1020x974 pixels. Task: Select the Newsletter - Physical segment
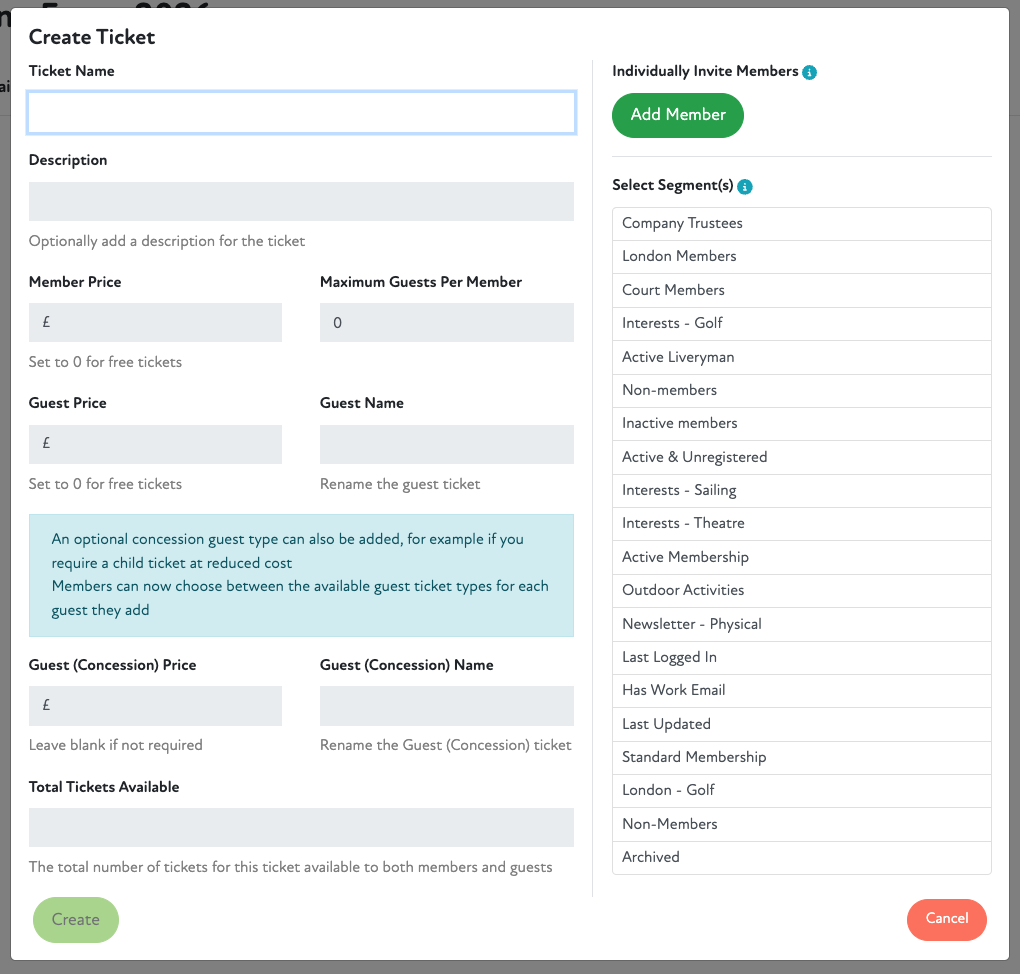coord(801,624)
